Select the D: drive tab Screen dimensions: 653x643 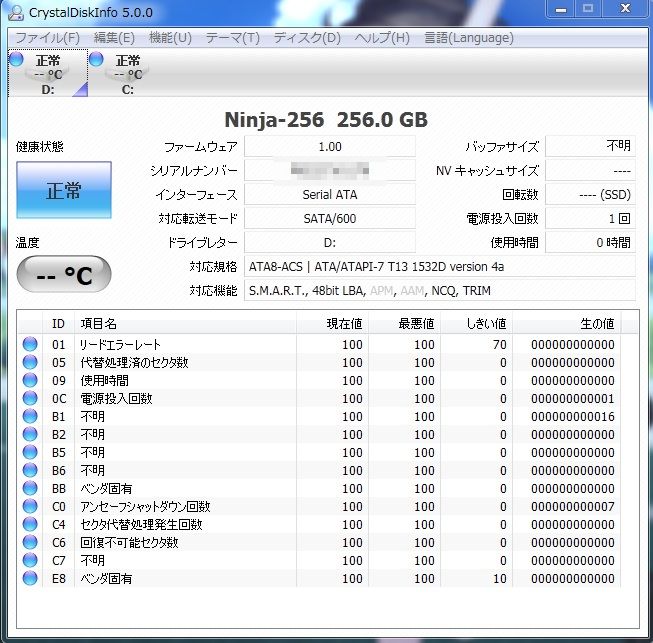[x=48, y=73]
